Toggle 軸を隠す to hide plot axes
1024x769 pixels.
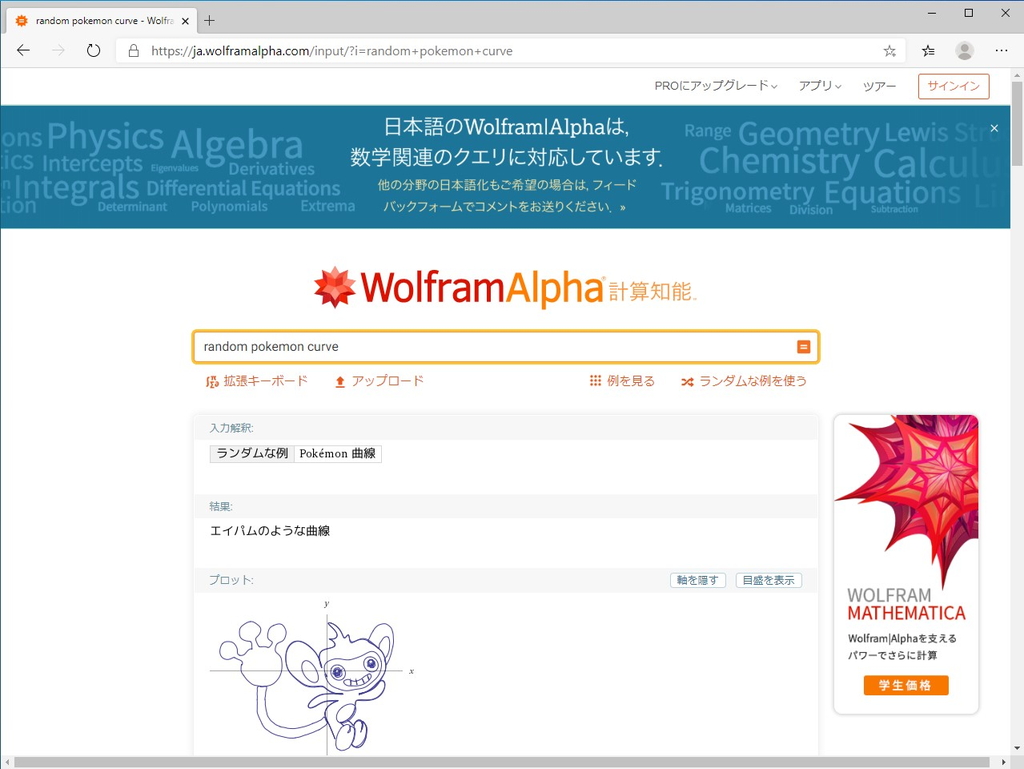pos(697,580)
